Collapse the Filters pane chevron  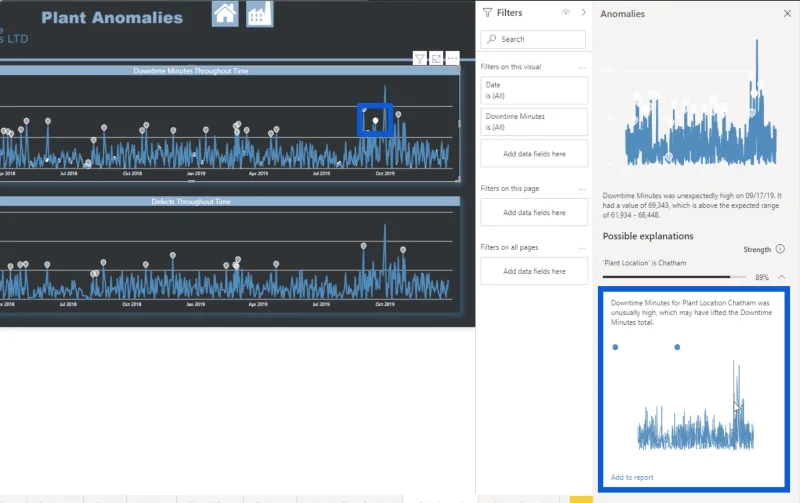tap(583, 12)
